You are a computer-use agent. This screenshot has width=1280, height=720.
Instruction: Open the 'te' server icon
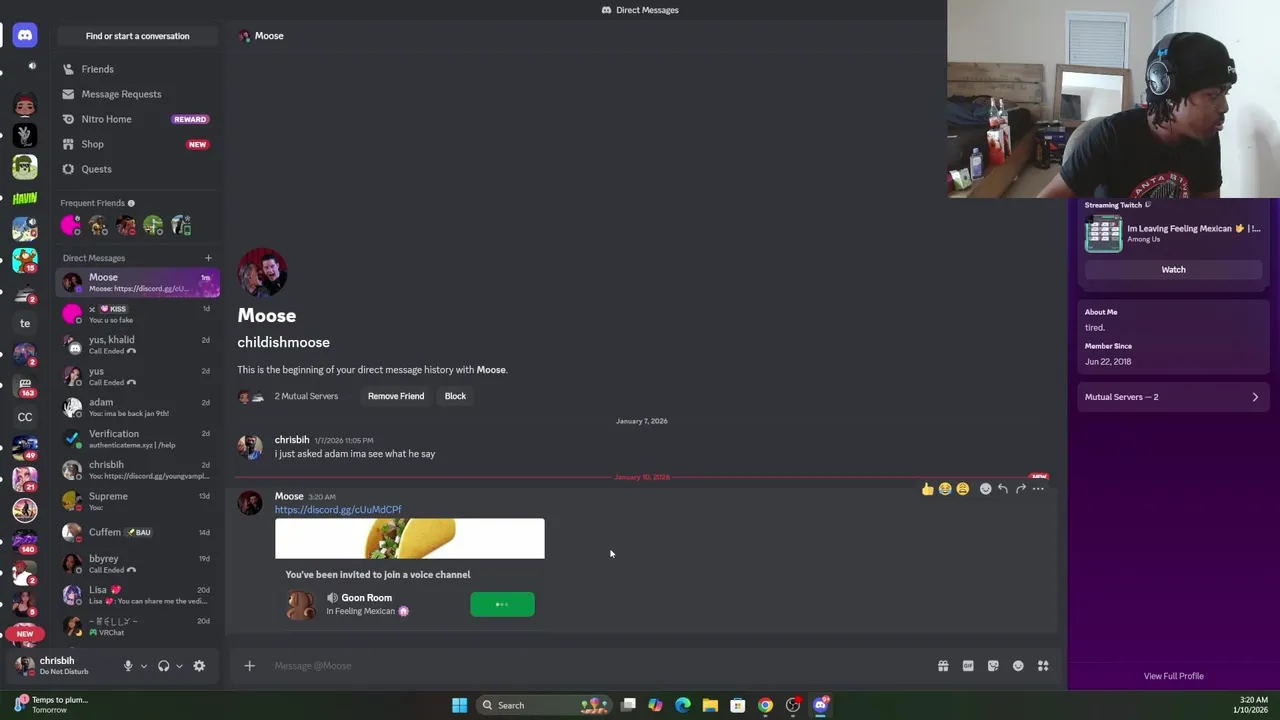pos(25,323)
